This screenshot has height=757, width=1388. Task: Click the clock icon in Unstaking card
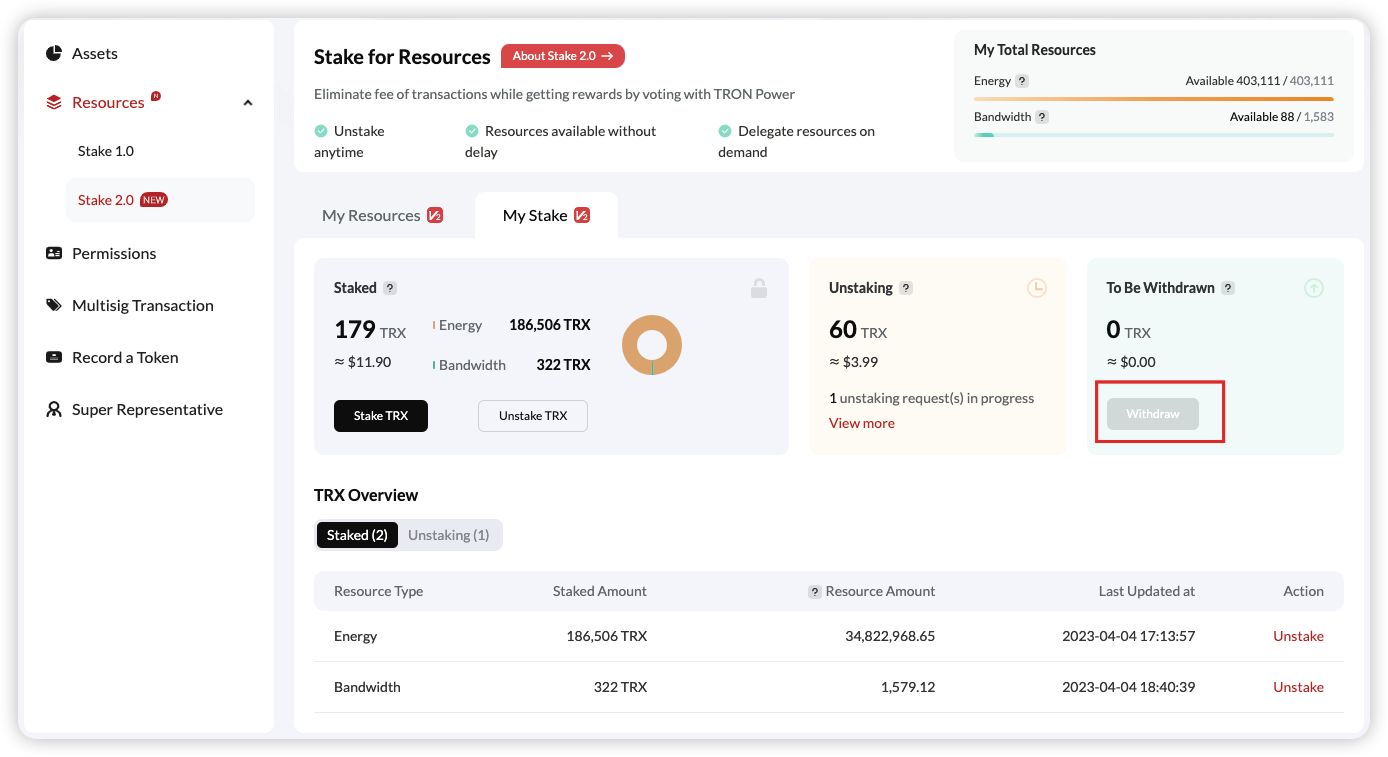(1037, 288)
